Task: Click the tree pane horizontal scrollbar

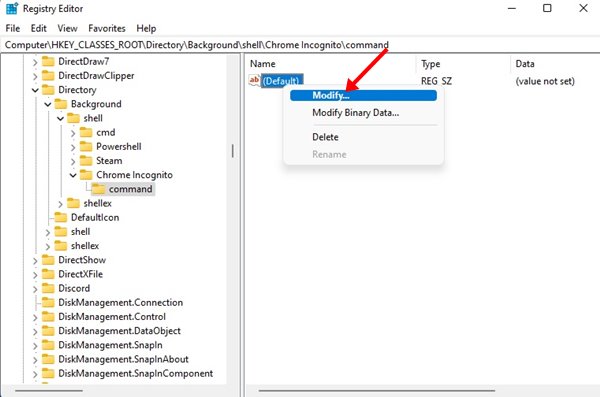Action: [49, 390]
